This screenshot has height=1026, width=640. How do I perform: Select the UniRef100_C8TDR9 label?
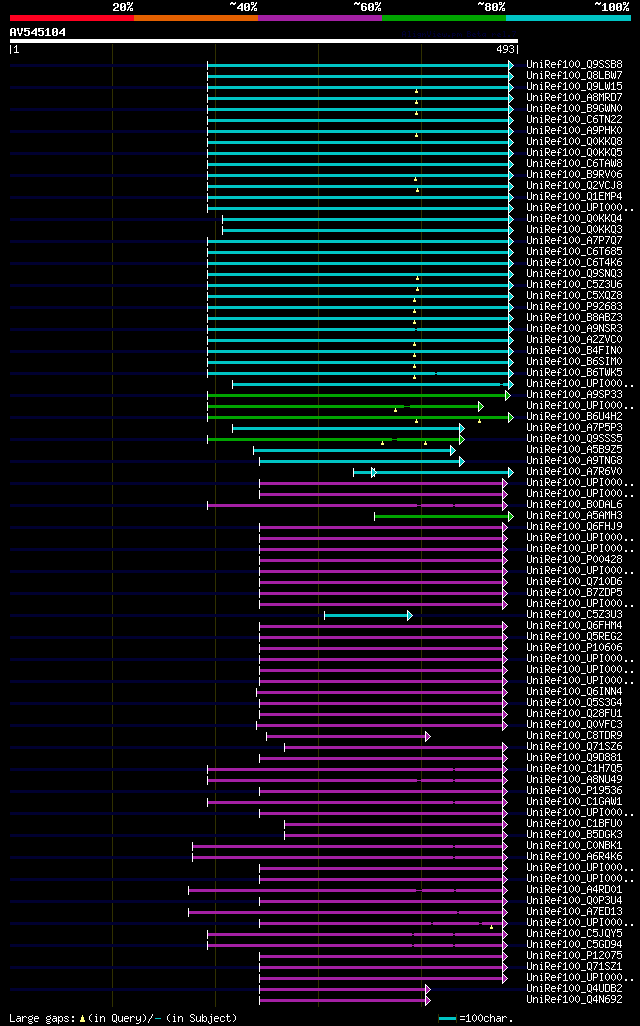pos(575,735)
